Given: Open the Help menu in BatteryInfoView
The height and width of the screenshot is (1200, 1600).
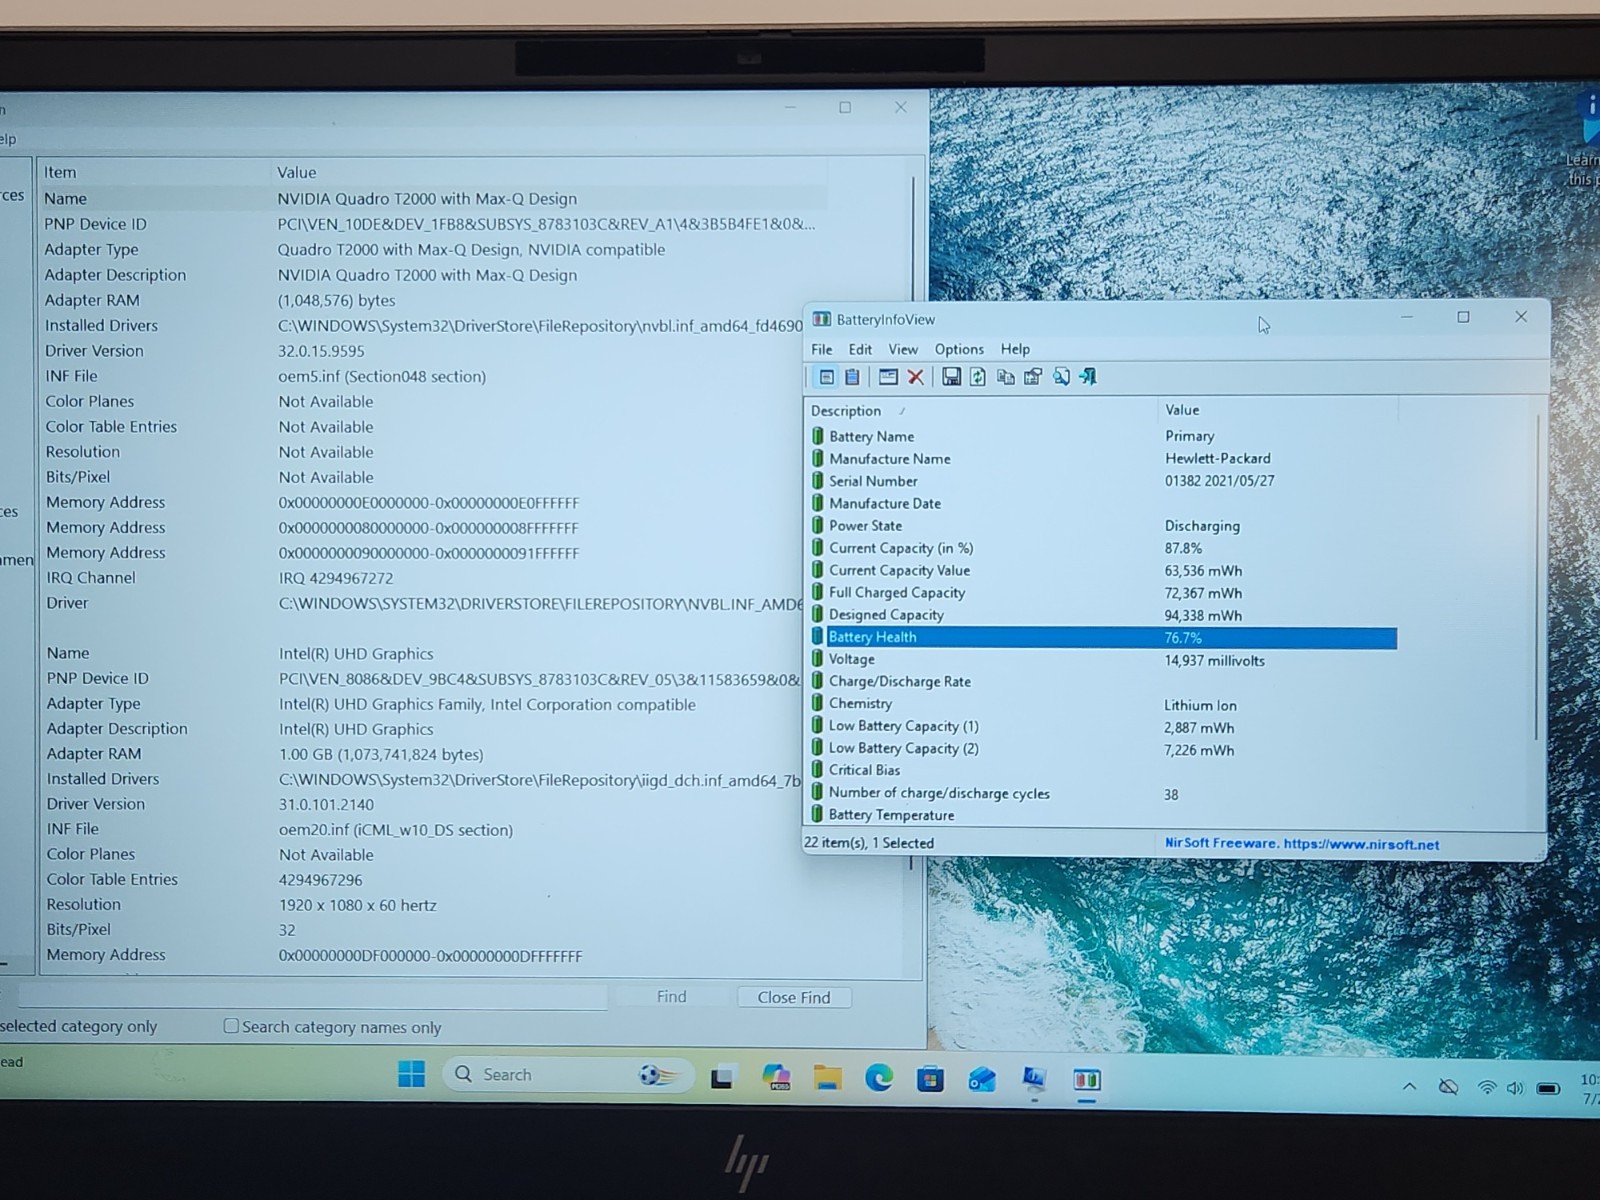Looking at the screenshot, I should (1015, 349).
